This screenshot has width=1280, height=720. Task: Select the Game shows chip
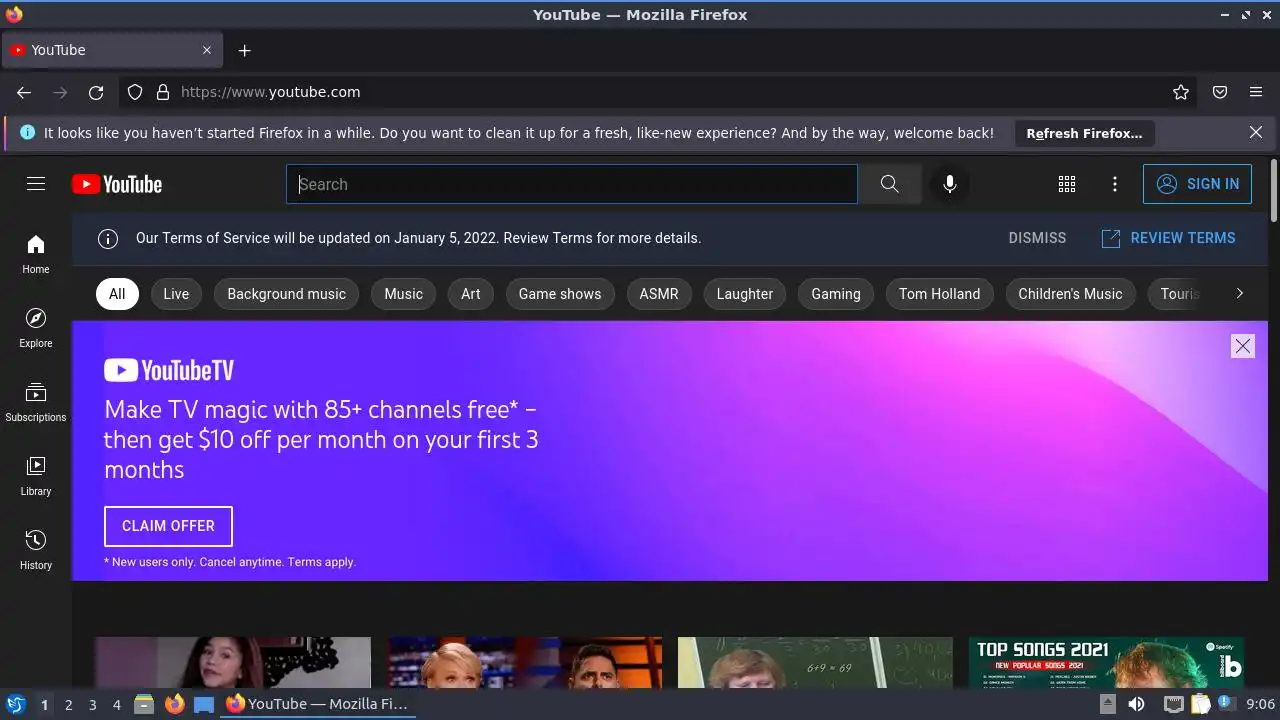(x=560, y=294)
